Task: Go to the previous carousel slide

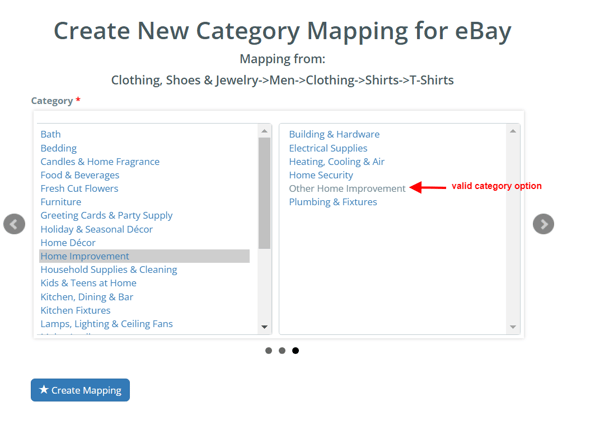Action: coord(14,224)
